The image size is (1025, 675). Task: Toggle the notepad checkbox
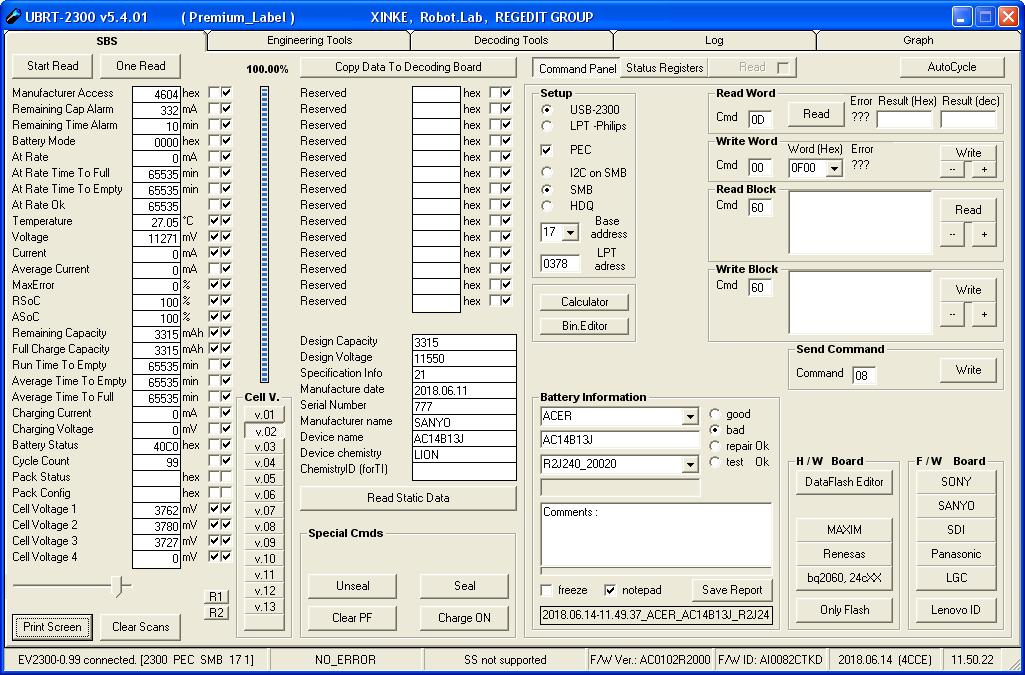[x=611, y=591]
